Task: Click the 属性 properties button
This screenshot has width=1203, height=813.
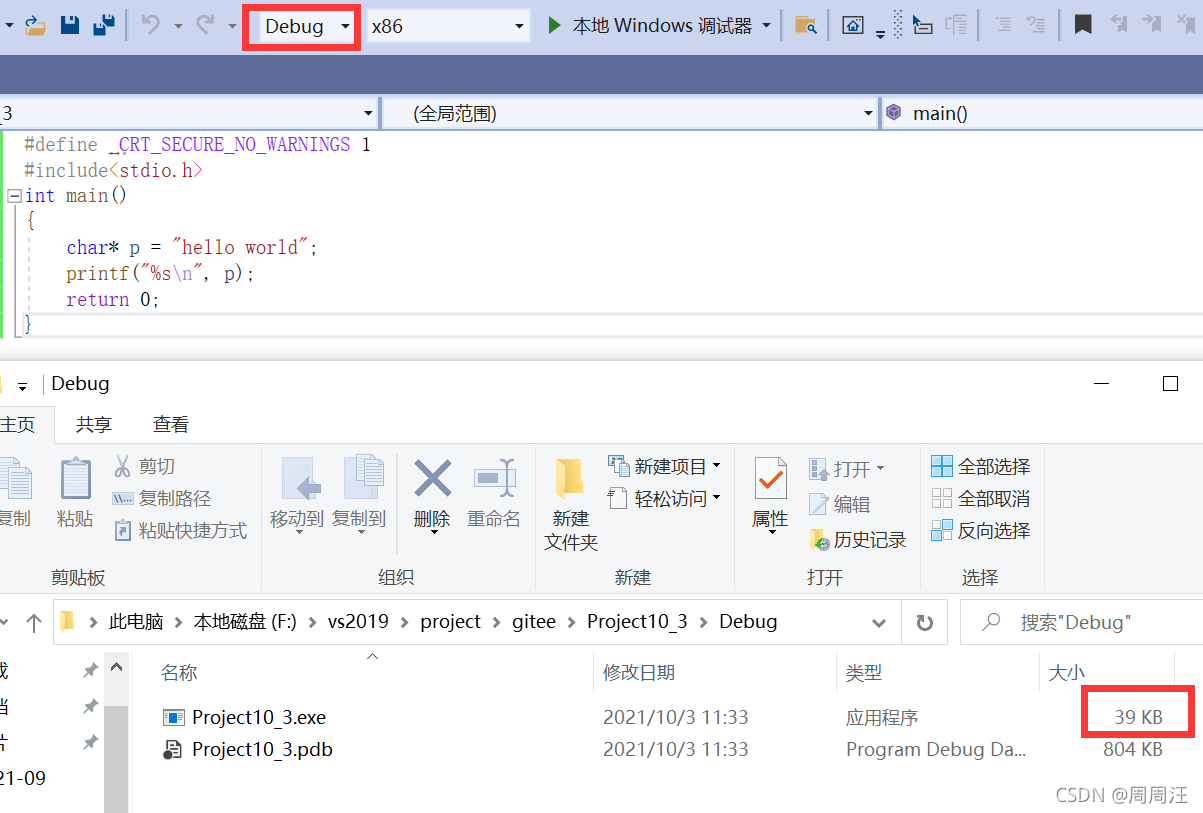Action: 771,494
